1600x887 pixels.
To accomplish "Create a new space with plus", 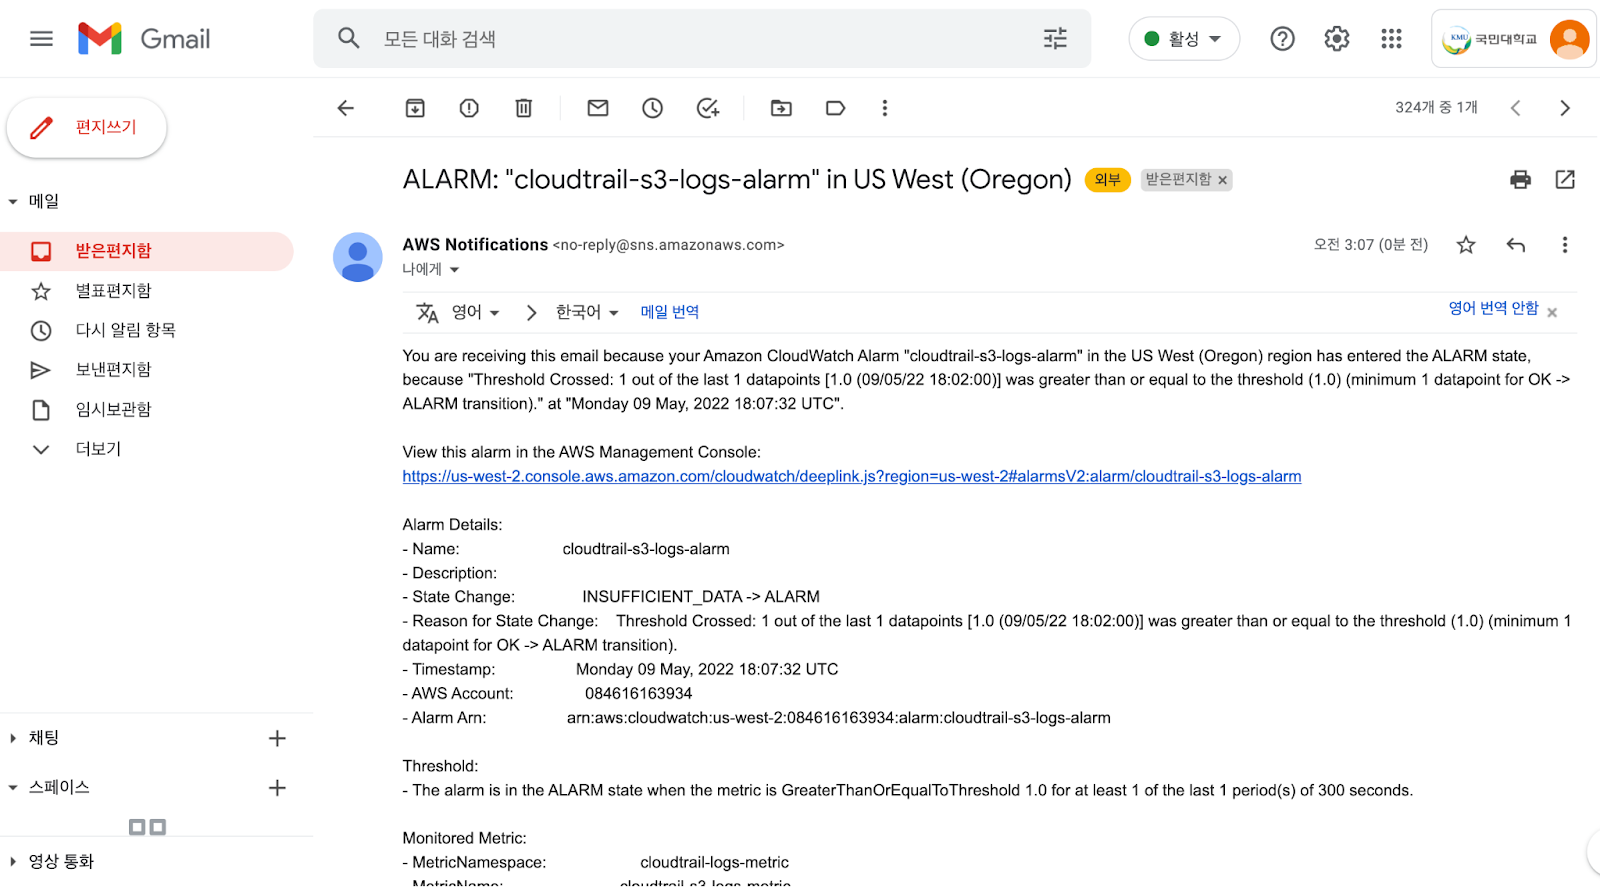I will coord(277,788).
